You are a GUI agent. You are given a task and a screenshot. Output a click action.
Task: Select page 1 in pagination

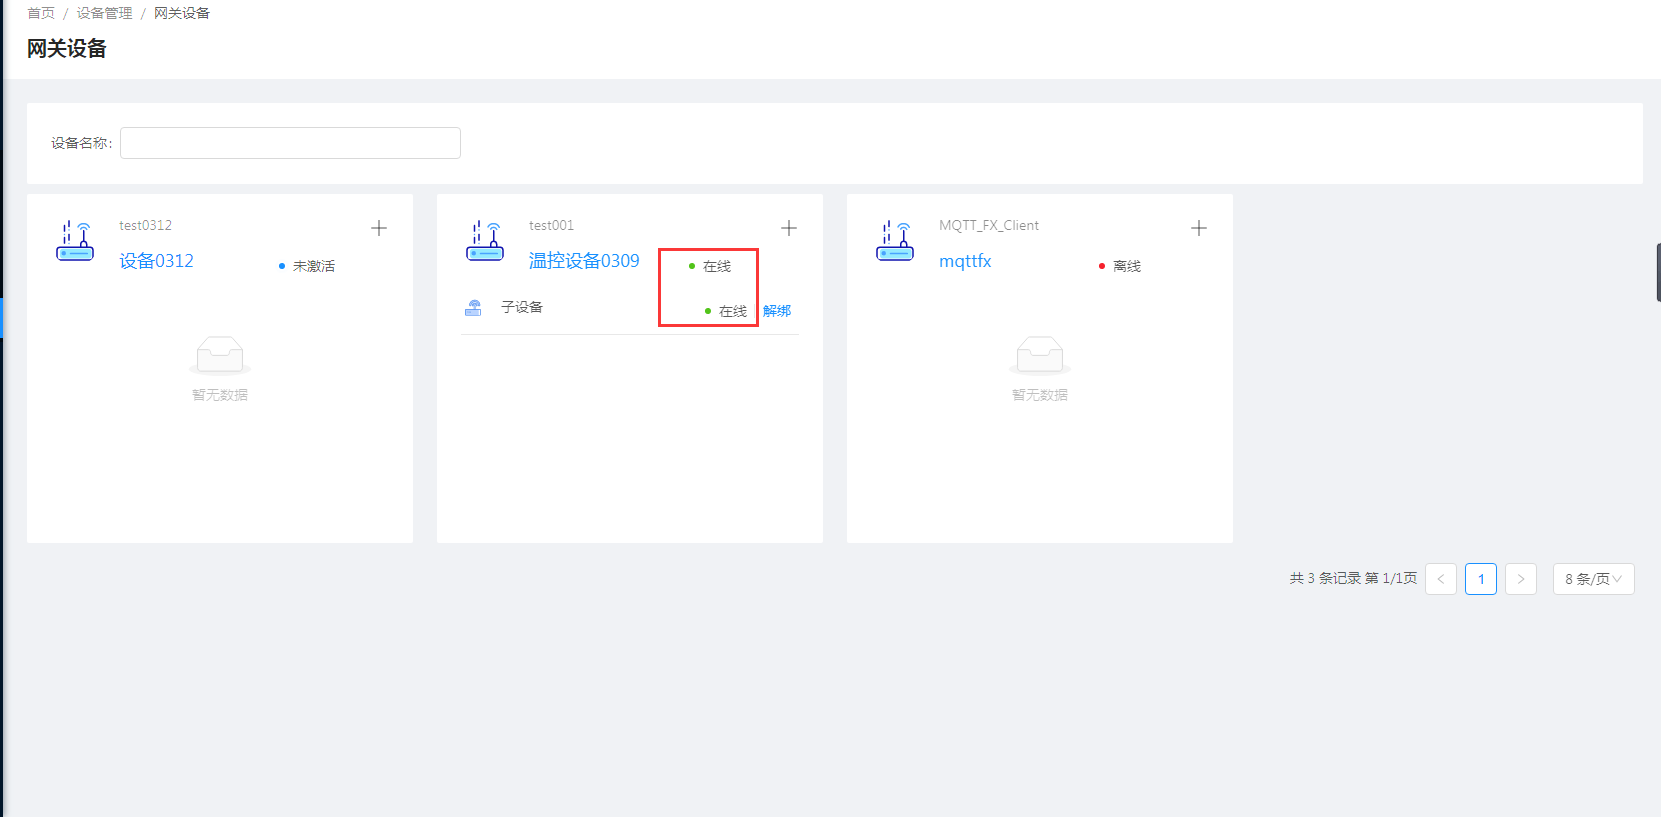pyautogui.click(x=1481, y=579)
